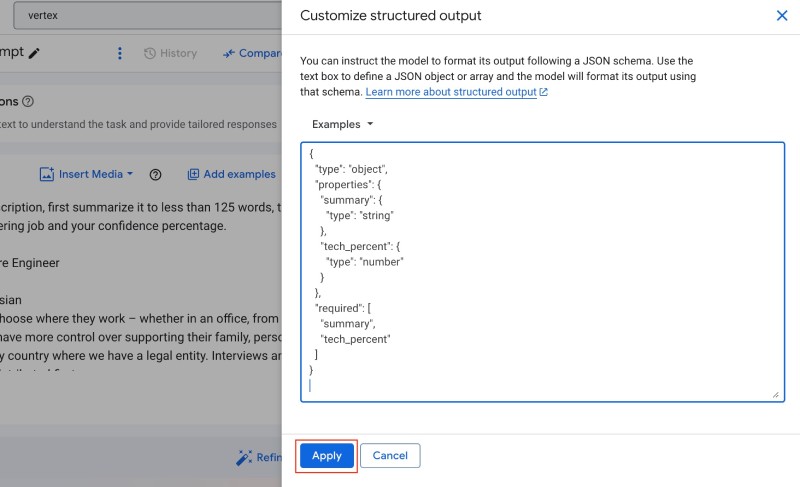Click the "type": "object" line
This screenshot has height=487, width=800.
pos(352,169)
